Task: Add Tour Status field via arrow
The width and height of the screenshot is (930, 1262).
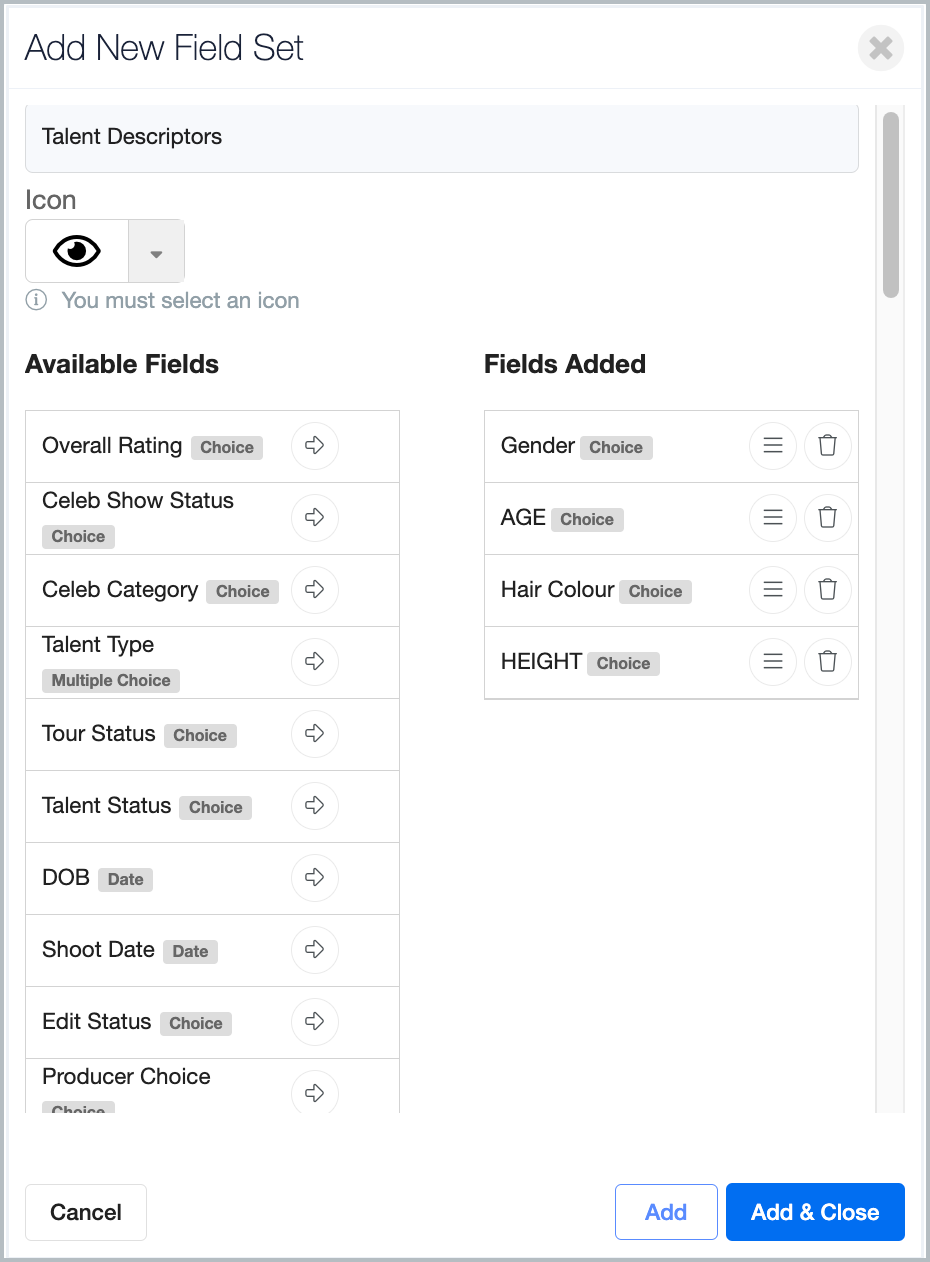Action: pyautogui.click(x=315, y=733)
